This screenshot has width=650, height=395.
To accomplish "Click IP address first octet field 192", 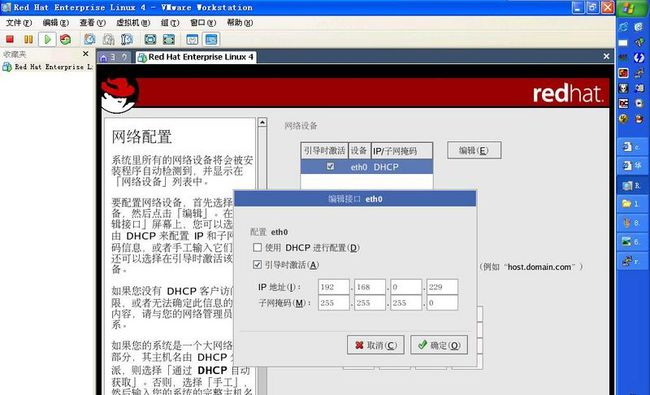I will pyautogui.click(x=334, y=287).
